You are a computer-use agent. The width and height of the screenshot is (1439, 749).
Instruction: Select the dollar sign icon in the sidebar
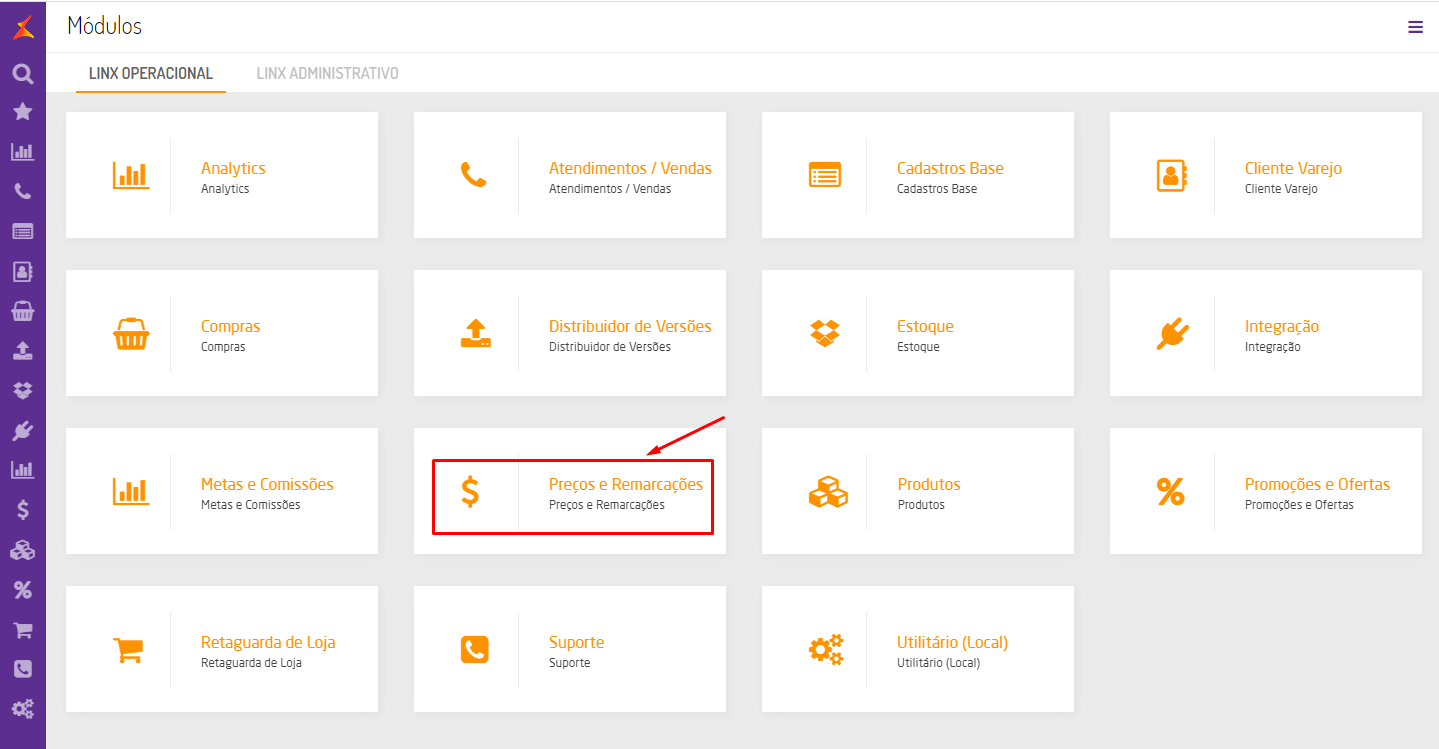(x=22, y=509)
